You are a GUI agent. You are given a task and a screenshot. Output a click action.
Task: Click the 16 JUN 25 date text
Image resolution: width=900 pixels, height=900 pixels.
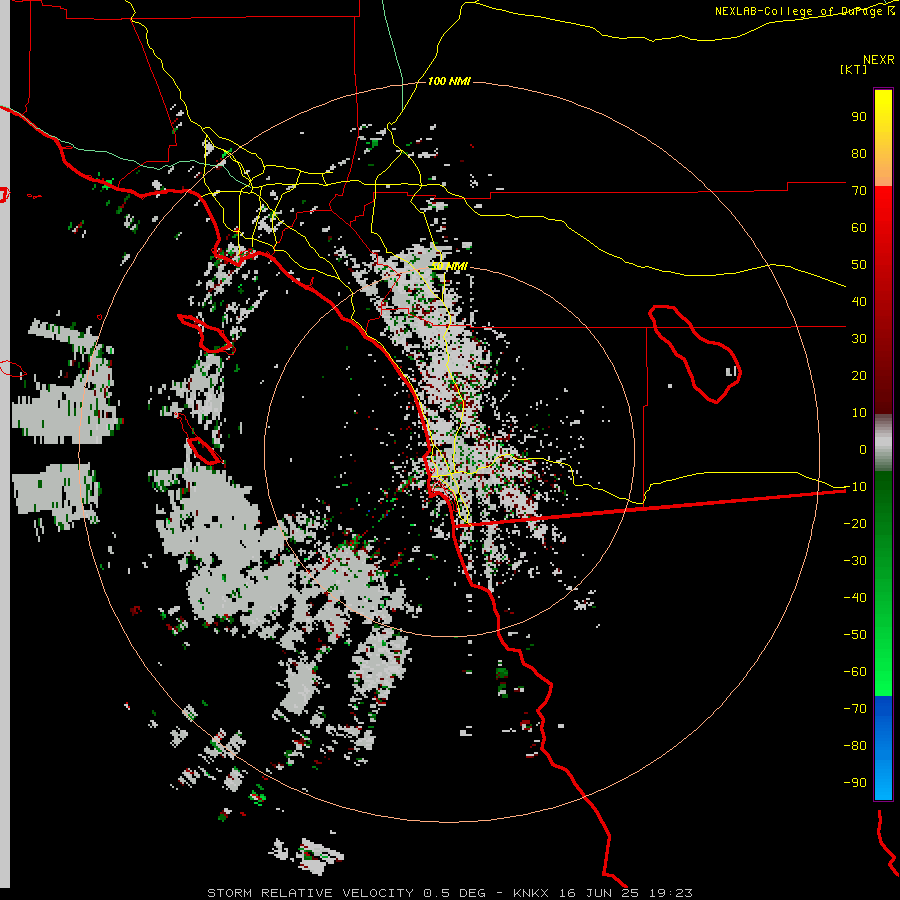pos(599,893)
